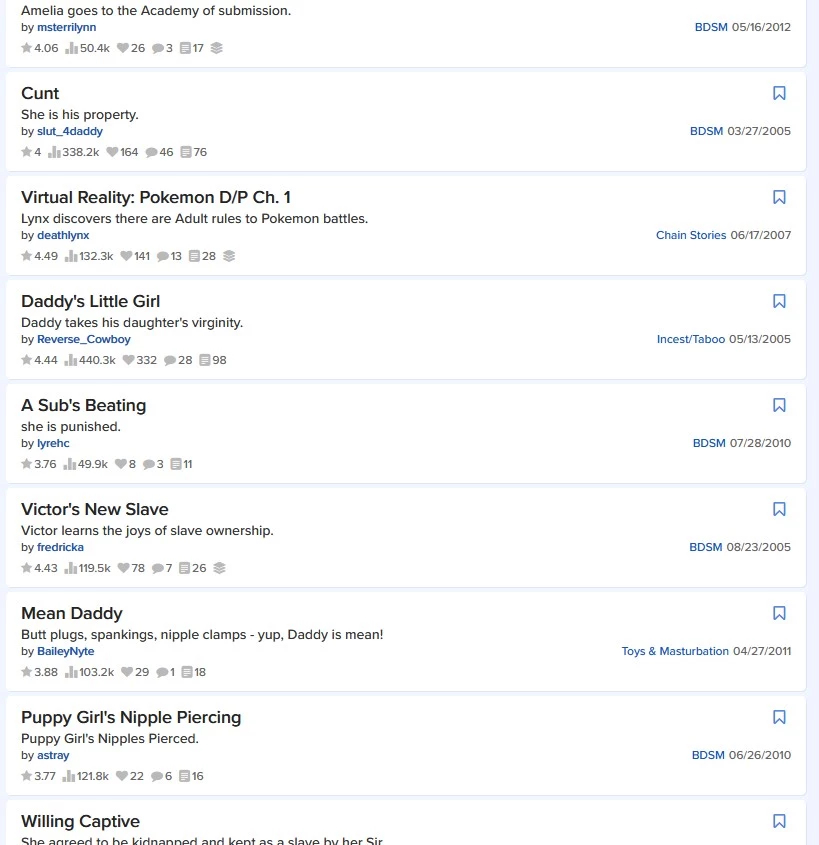Image resolution: width=819 pixels, height=845 pixels.
Task: Click the comments bubble icon showing 7
Action: pyautogui.click(x=158, y=569)
